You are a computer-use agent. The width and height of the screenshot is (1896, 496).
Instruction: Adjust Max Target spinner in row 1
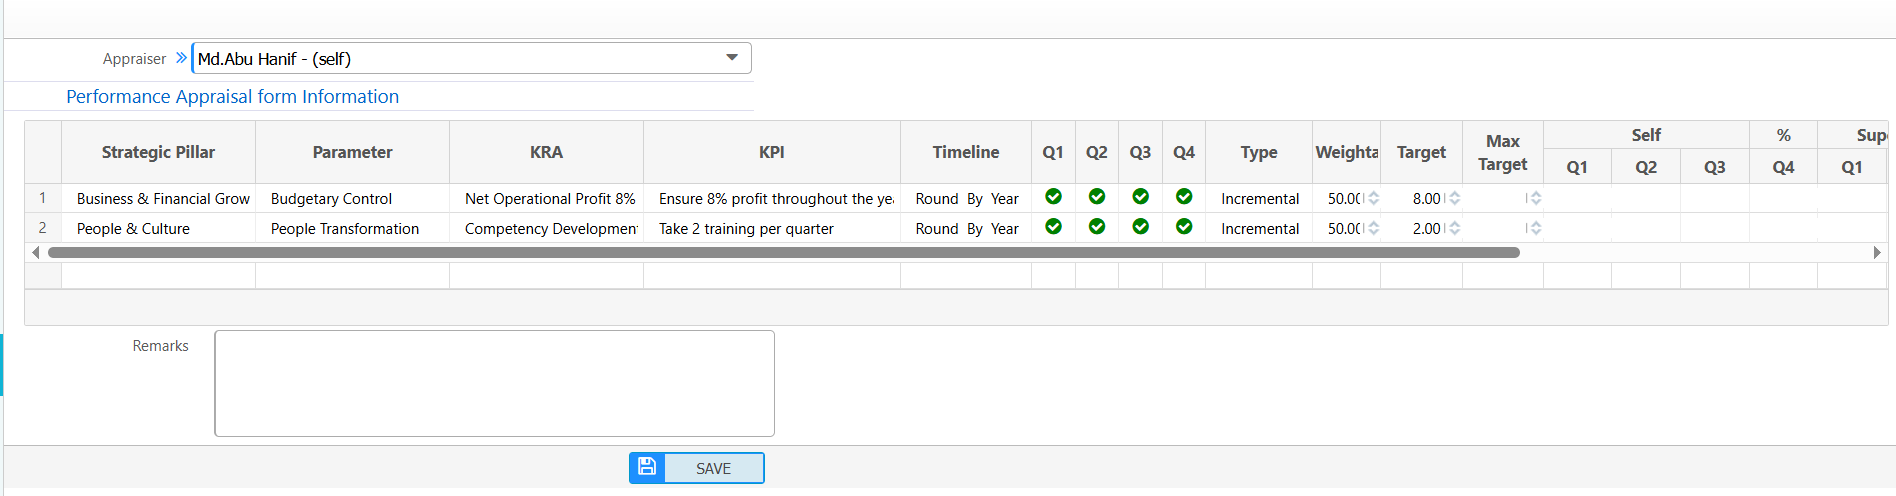tap(1536, 198)
